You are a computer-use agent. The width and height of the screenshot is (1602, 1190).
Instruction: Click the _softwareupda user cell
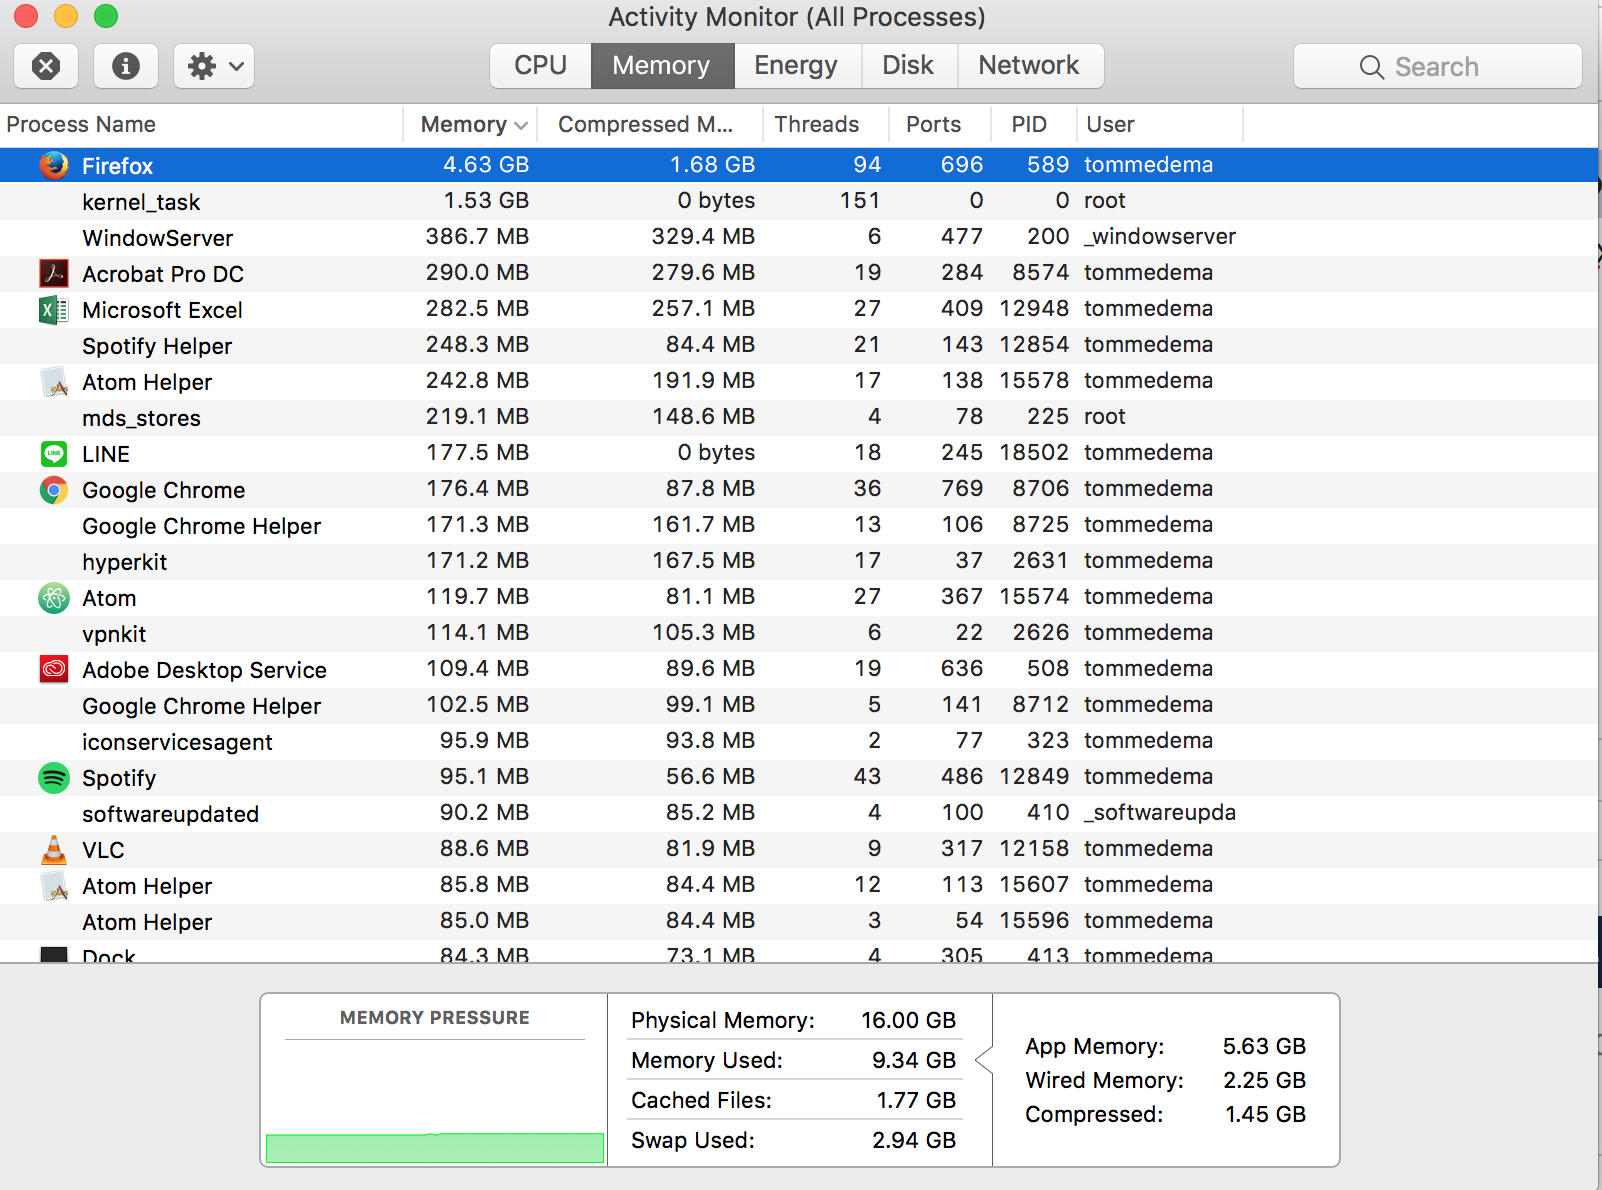[x=1160, y=812]
